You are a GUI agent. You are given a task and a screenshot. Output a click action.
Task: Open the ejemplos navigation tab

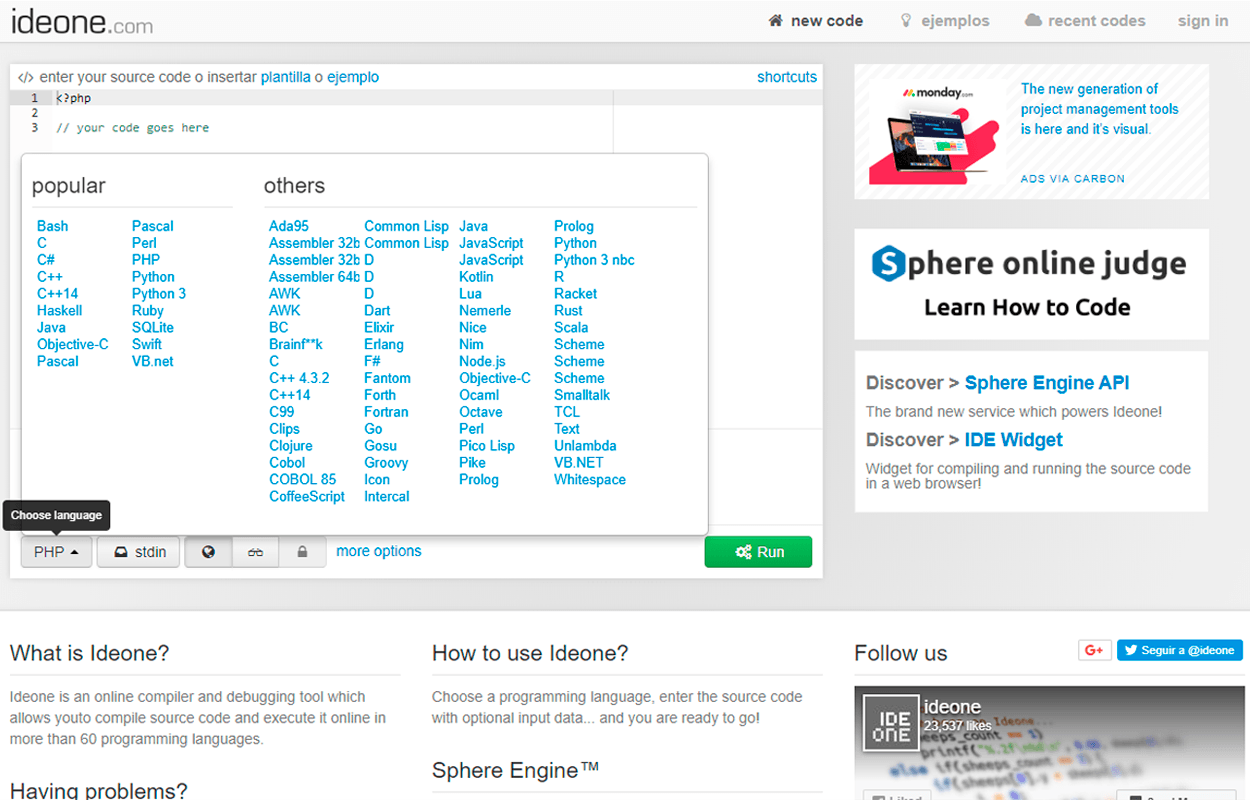tap(944, 20)
